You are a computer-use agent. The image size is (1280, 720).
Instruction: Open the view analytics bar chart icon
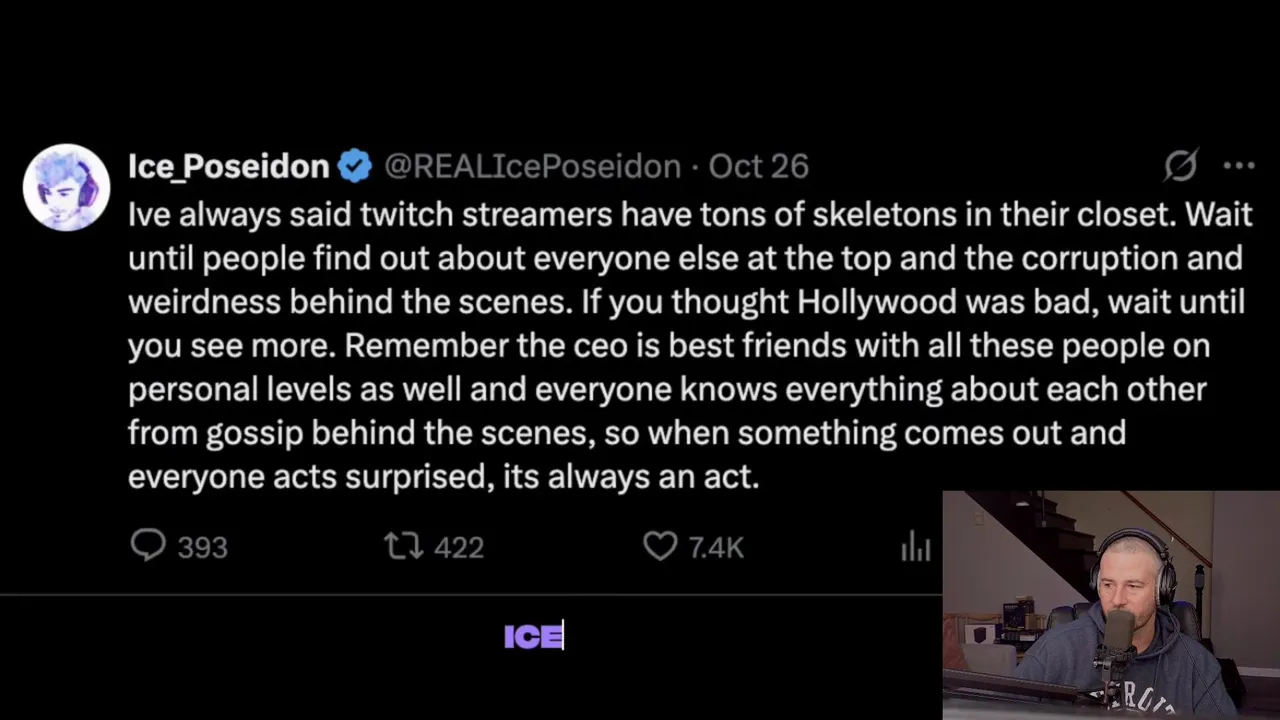pos(915,546)
